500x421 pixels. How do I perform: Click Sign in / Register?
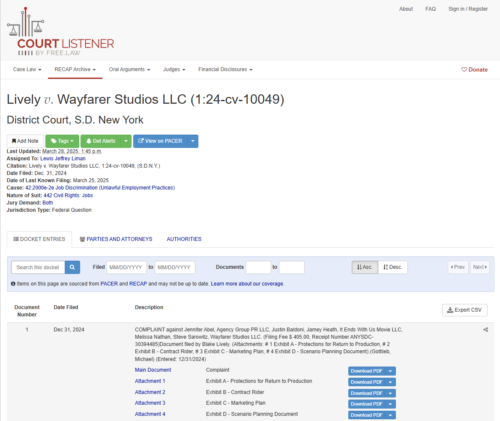tap(468, 9)
